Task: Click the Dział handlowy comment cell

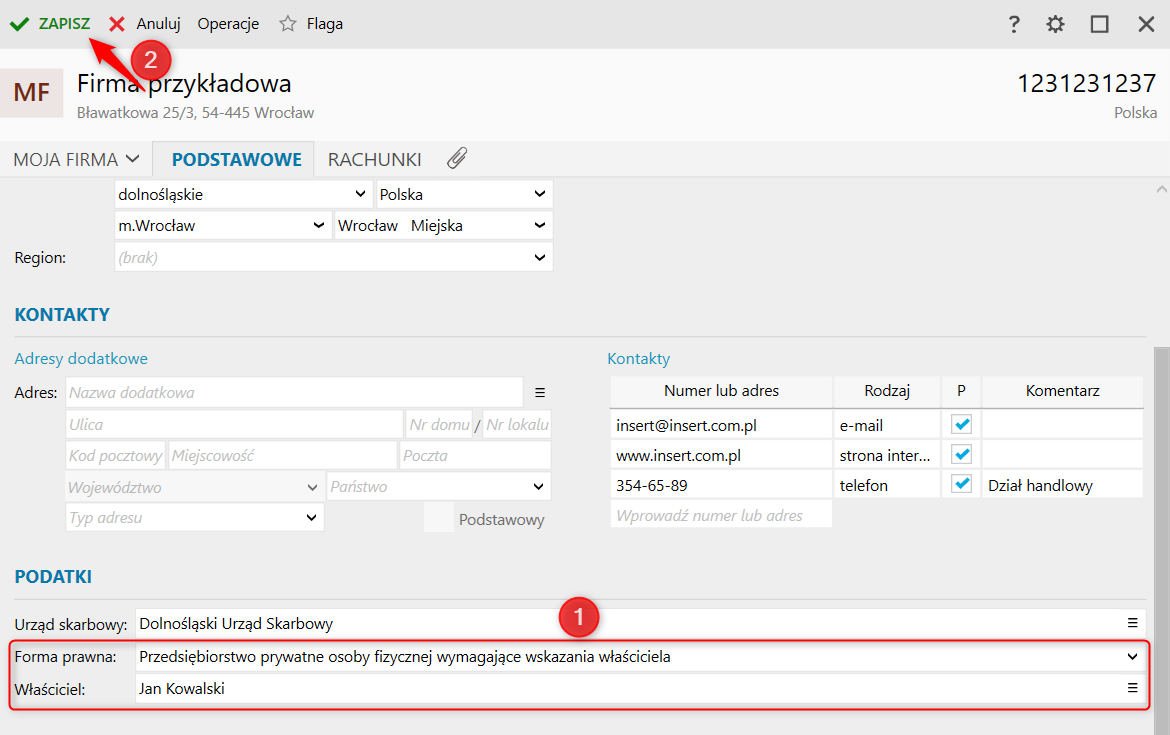Action: 1063,485
